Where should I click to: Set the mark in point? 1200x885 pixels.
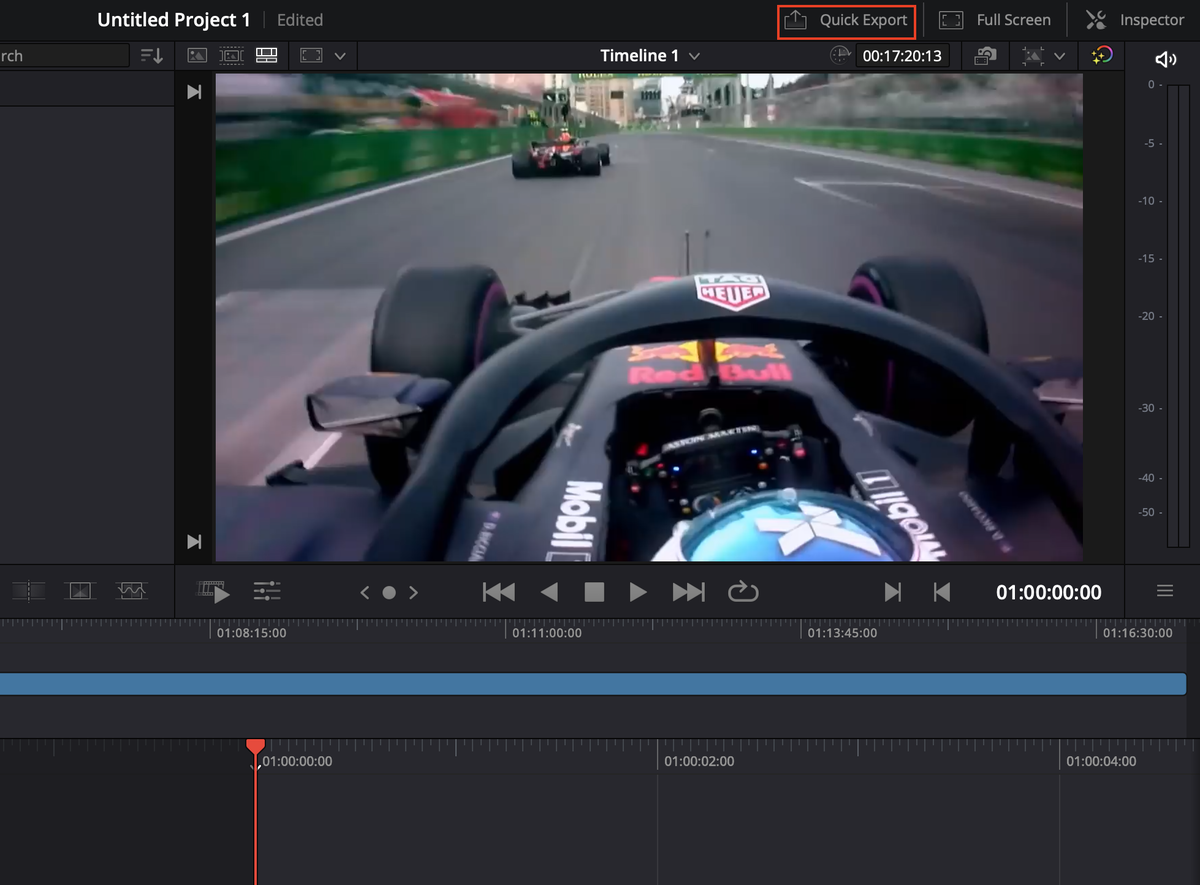893,592
